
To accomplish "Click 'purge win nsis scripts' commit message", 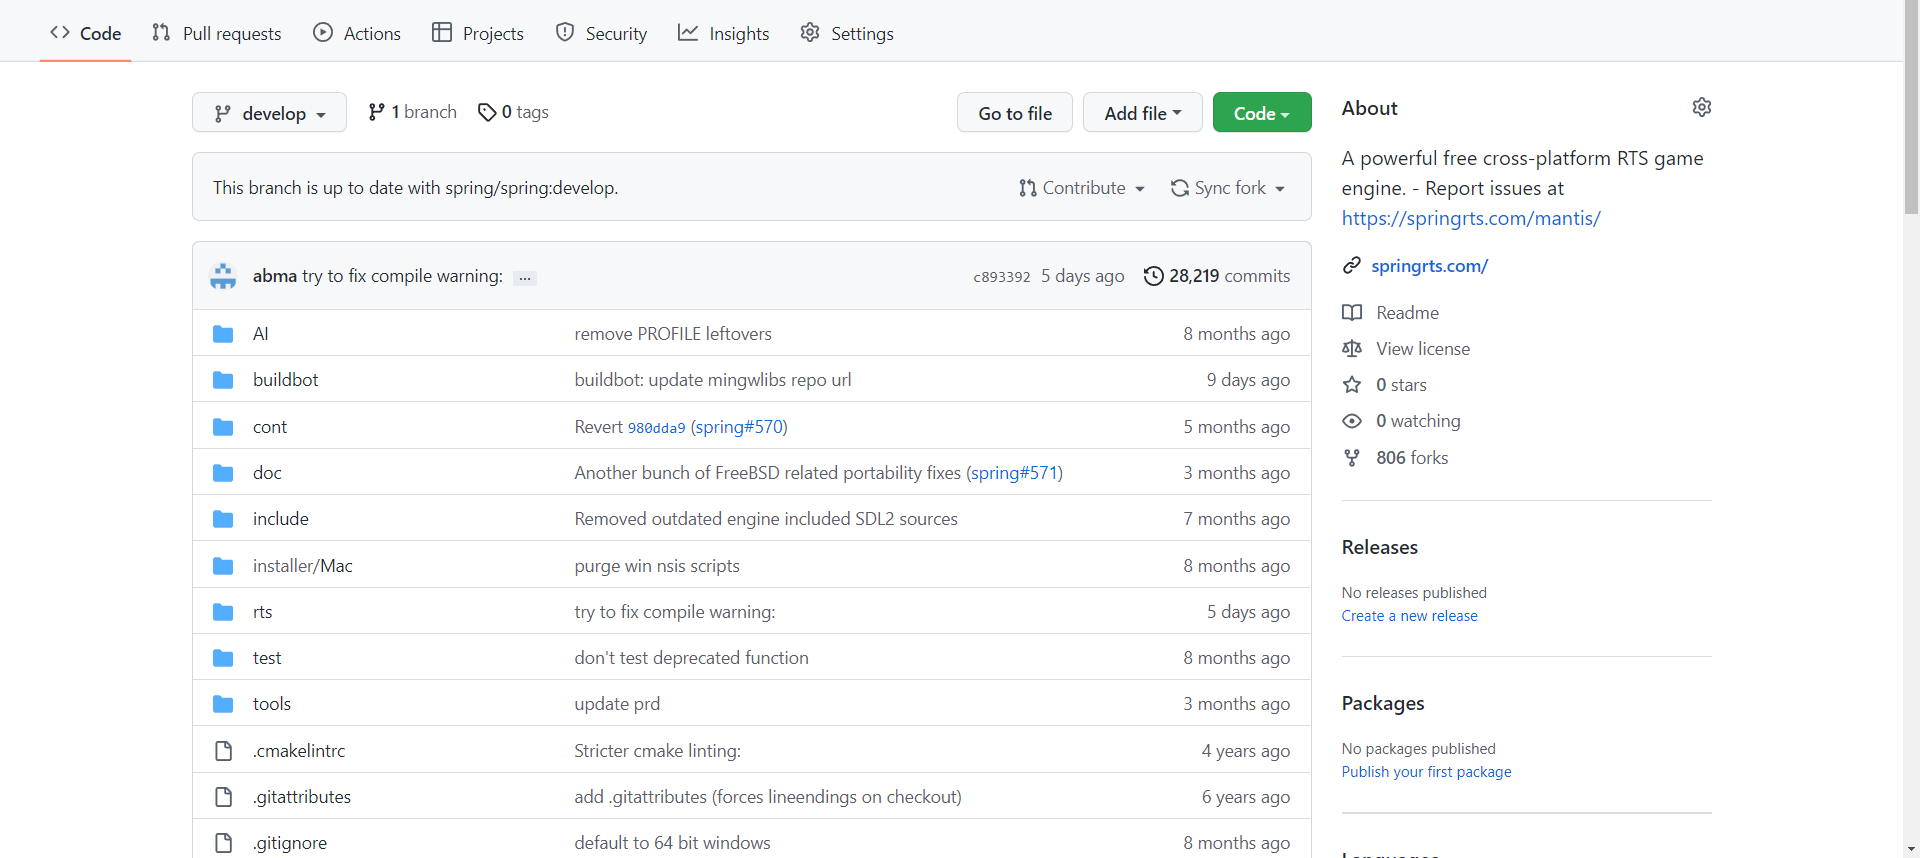I will click(657, 566).
